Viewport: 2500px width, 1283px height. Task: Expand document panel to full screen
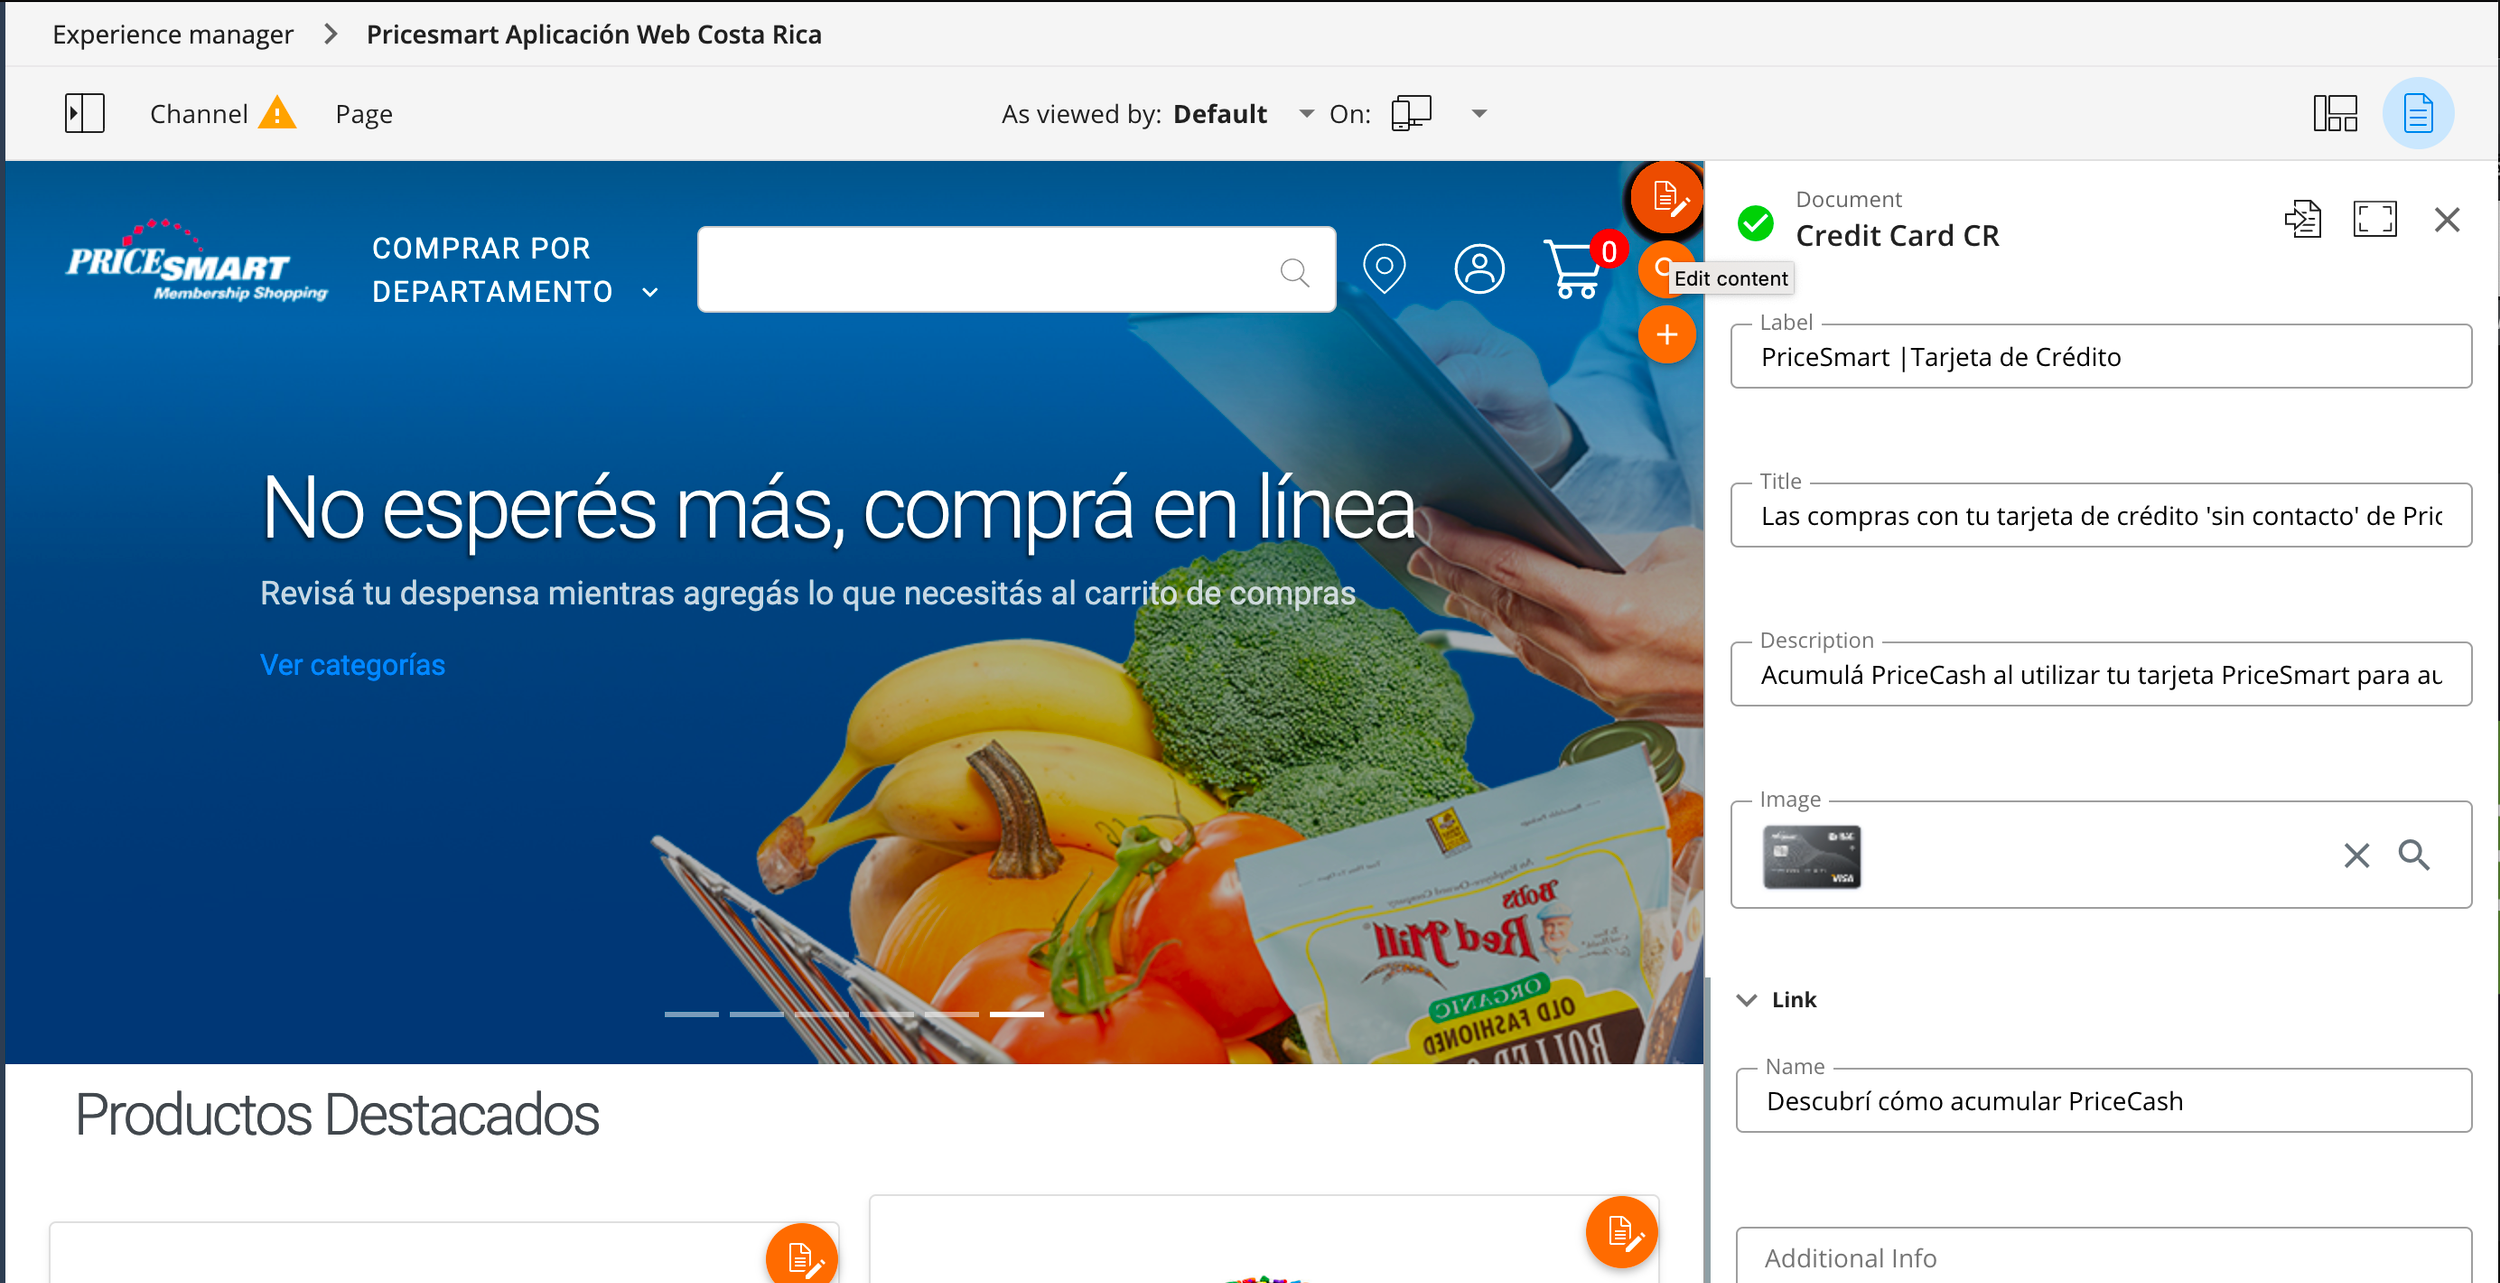2375,219
